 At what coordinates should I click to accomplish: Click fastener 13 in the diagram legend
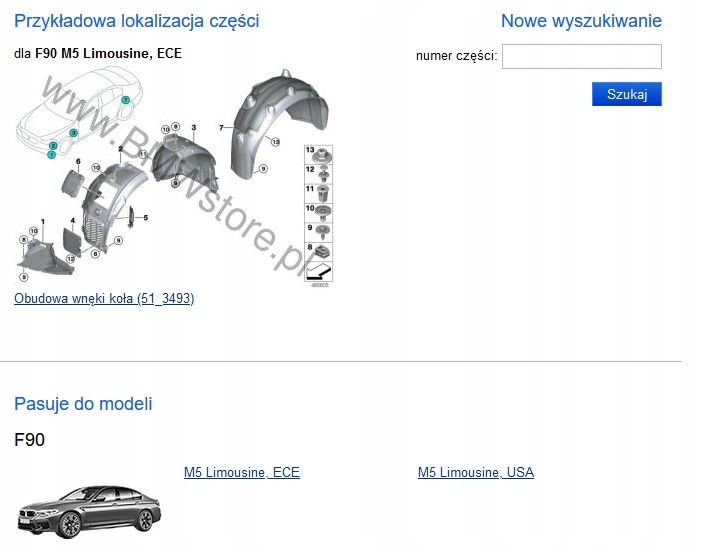point(318,155)
